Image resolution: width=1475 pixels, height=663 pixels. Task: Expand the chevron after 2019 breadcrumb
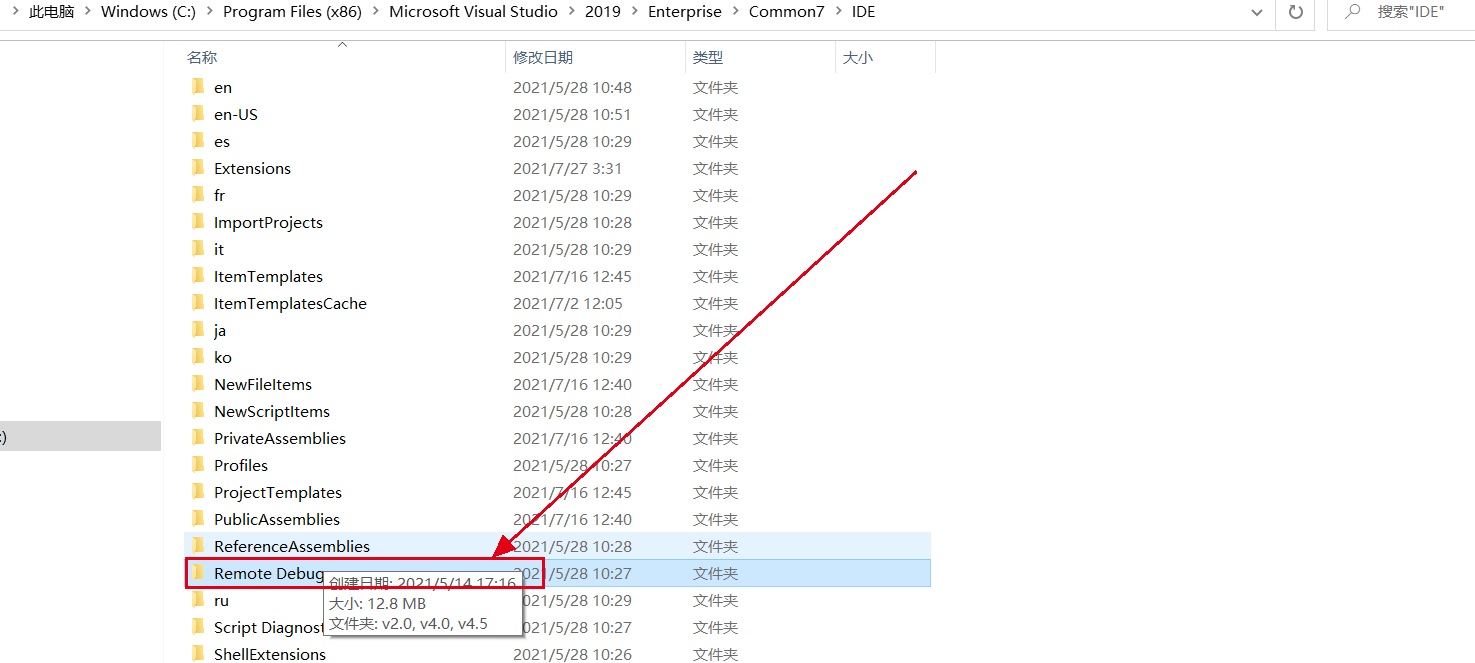pyautogui.click(x=635, y=12)
